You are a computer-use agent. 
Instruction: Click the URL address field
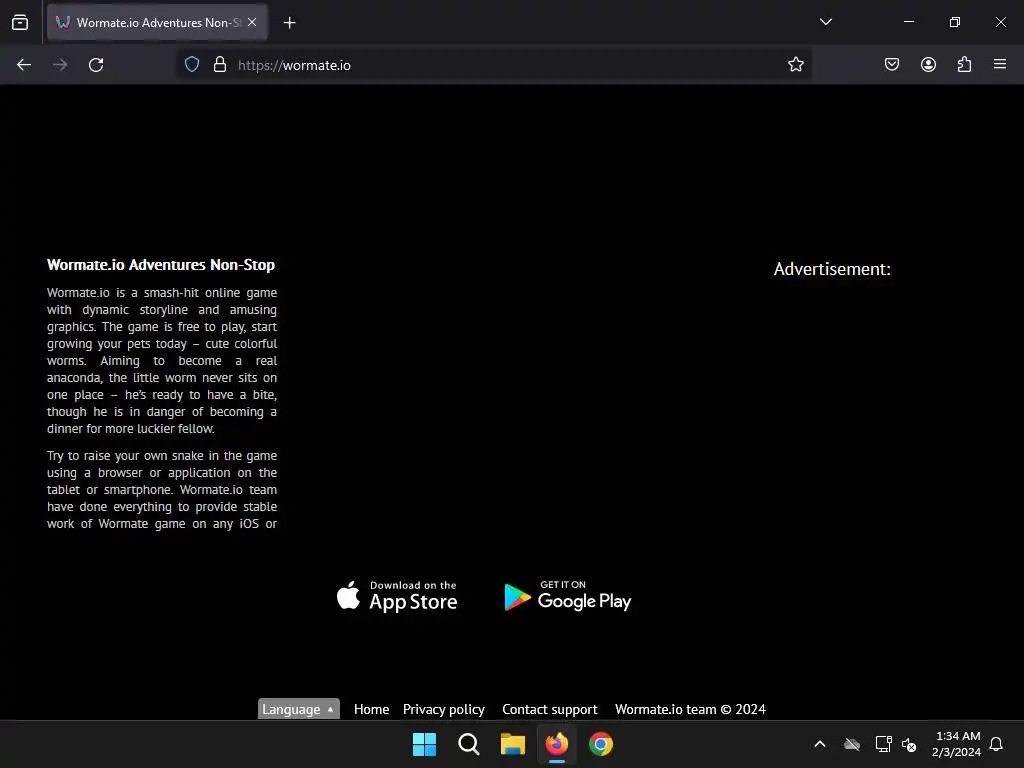point(496,65)
